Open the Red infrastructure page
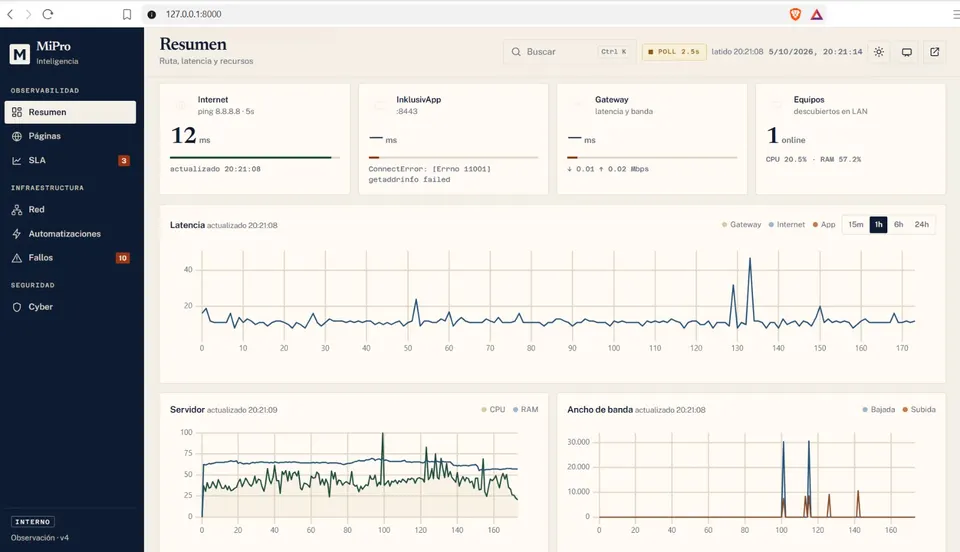 (70, 209)
